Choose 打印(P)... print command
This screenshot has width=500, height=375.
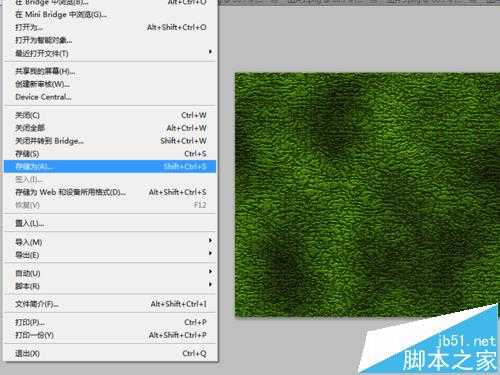pyautogui.click(x=110, y=322)
